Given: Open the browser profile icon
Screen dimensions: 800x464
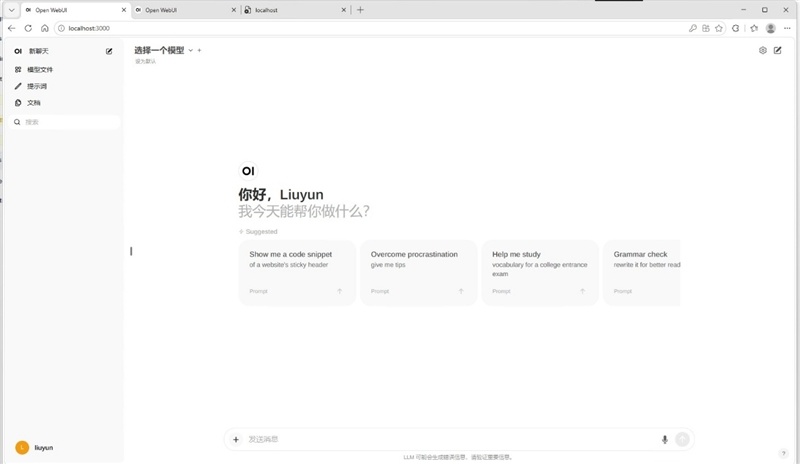Looking at the screenshot, I should (770, 28).
